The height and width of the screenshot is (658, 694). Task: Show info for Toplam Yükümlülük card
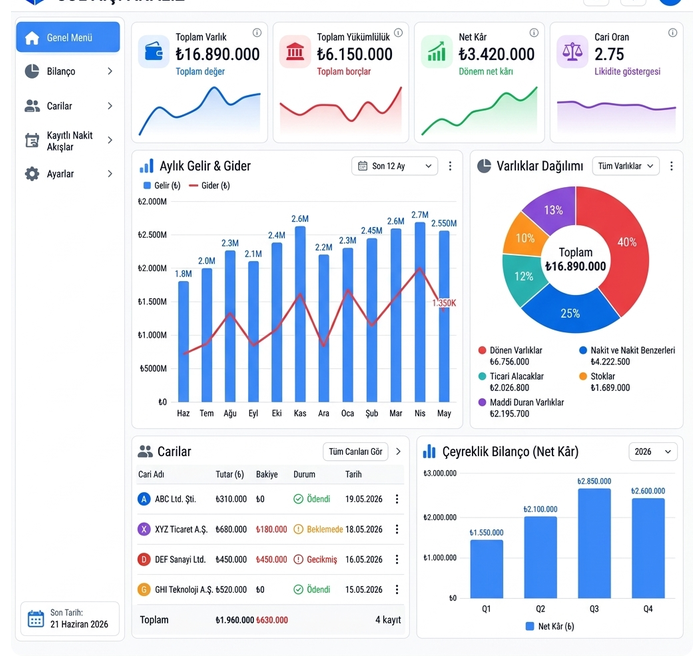coord(398,33)
